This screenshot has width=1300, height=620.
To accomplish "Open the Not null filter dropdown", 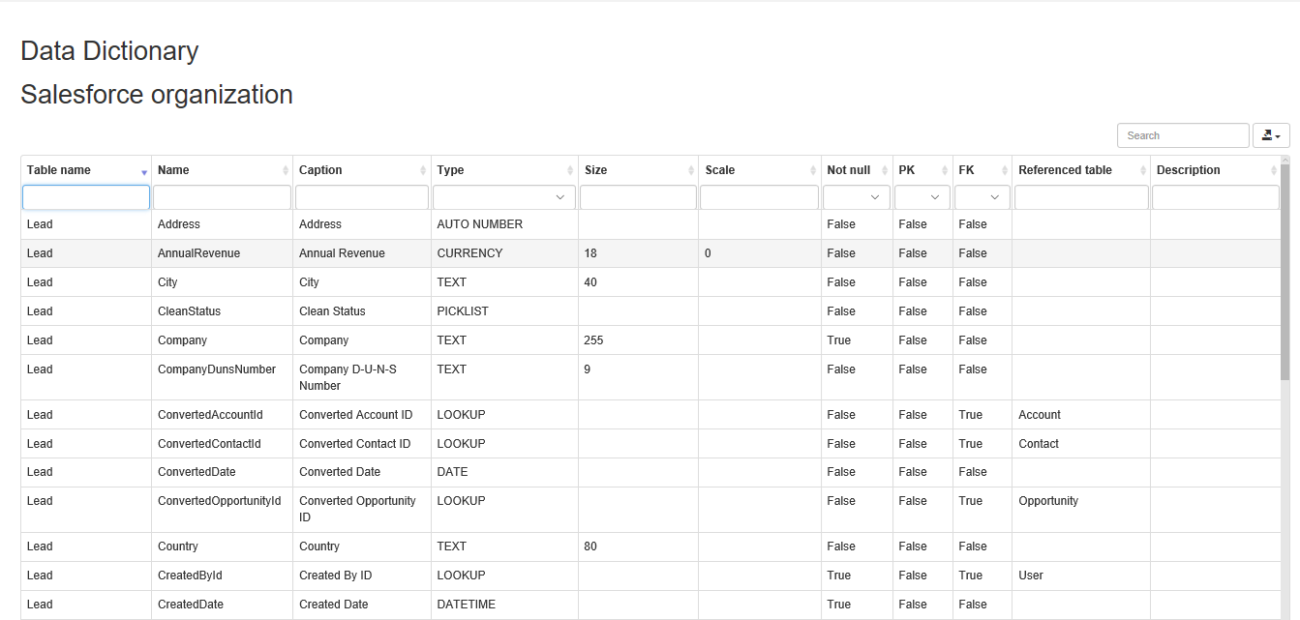I will 856,198.
